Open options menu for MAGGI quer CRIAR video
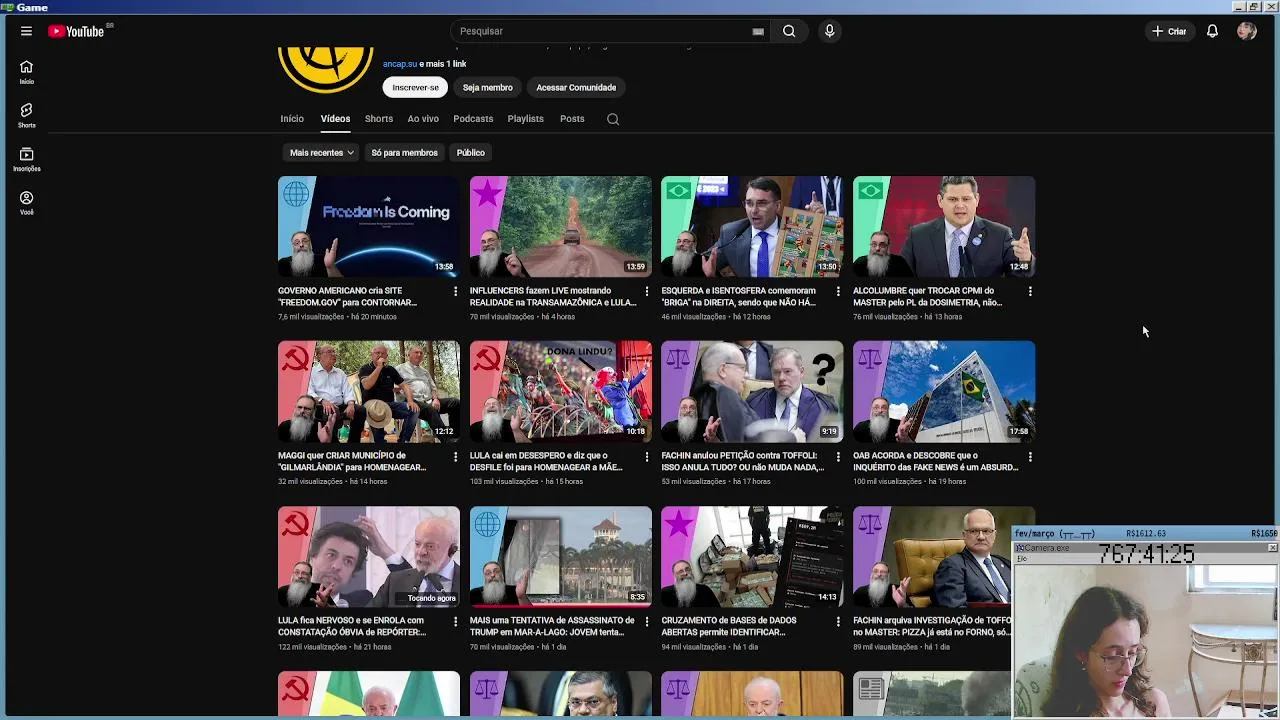The image size is (1280, 720). [455, 456]
